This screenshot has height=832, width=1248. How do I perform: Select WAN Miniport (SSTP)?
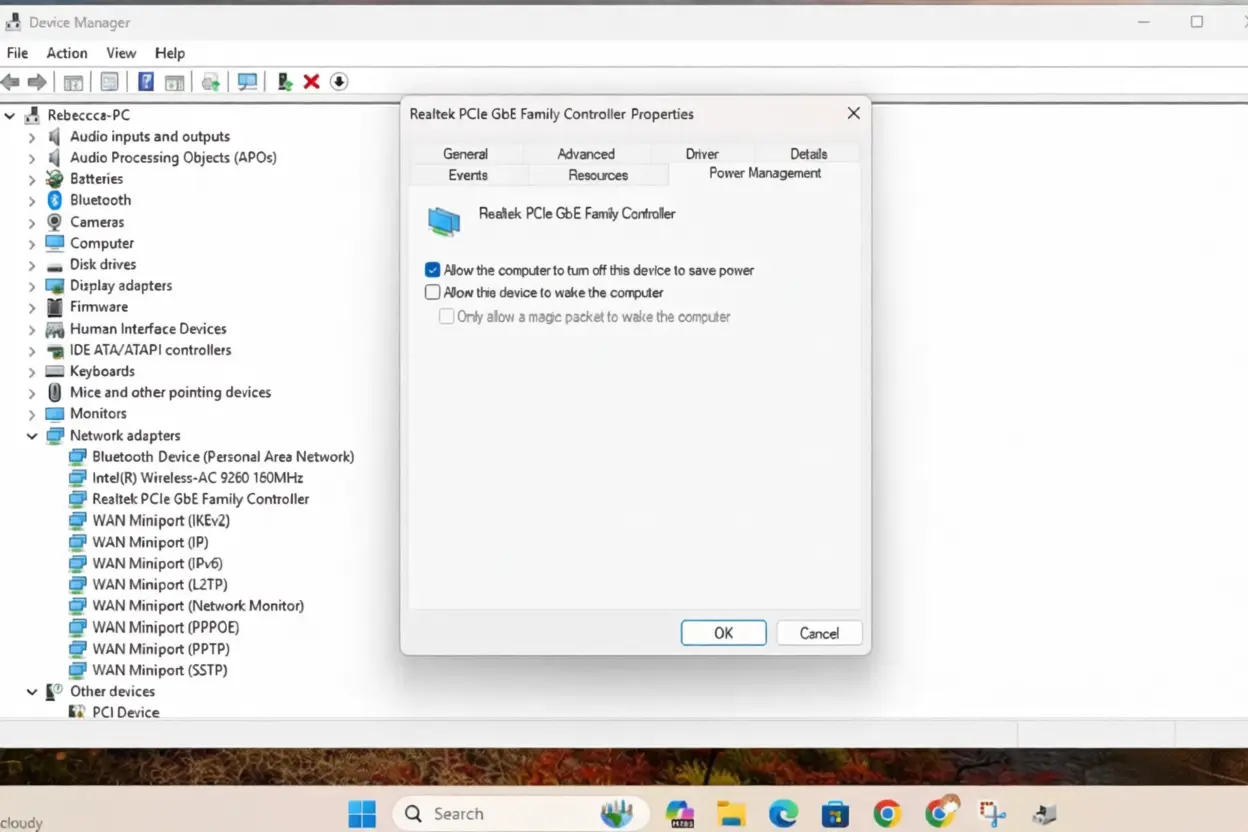pyautogui.click(x=160, y=670)
